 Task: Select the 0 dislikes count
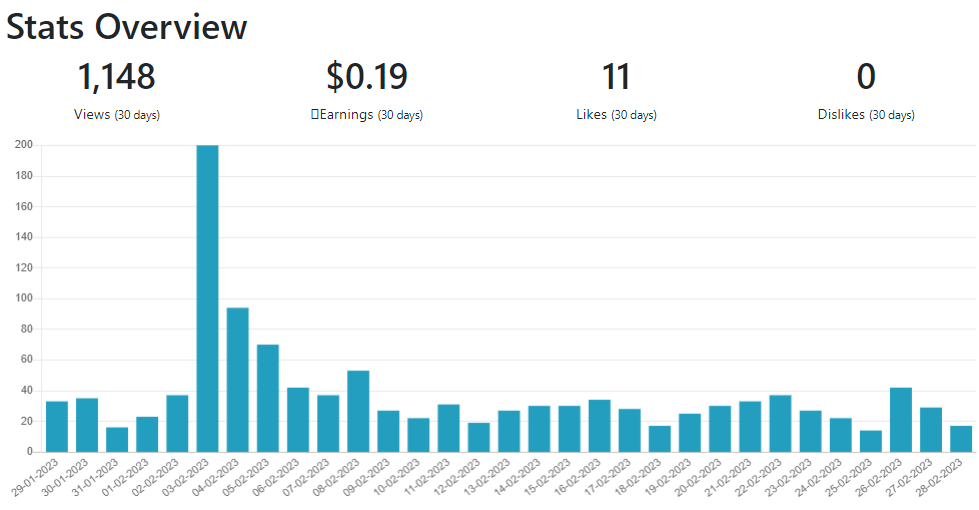866,76
